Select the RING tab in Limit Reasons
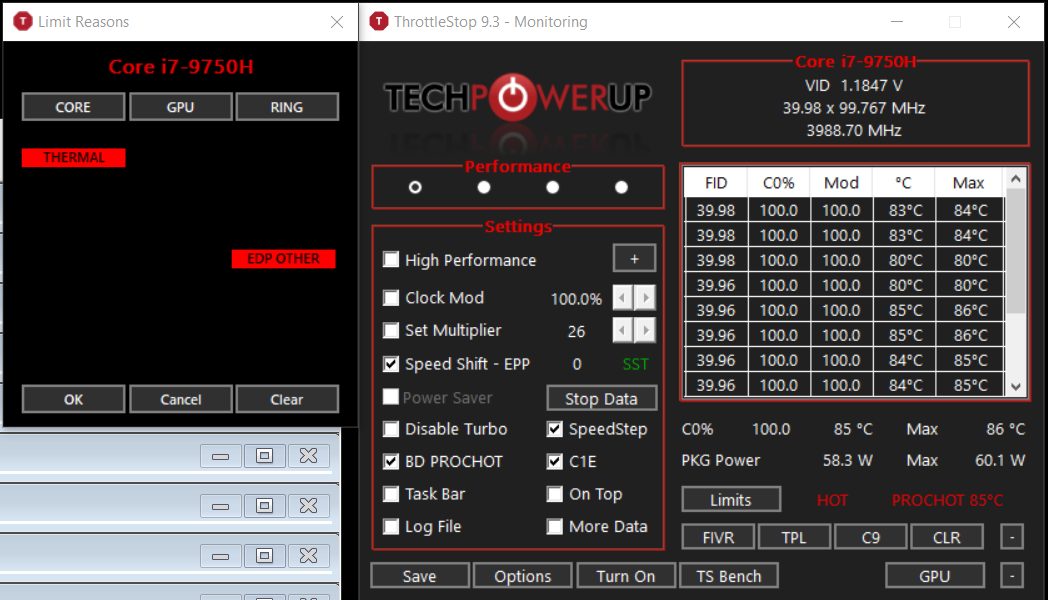 [287, 107]
